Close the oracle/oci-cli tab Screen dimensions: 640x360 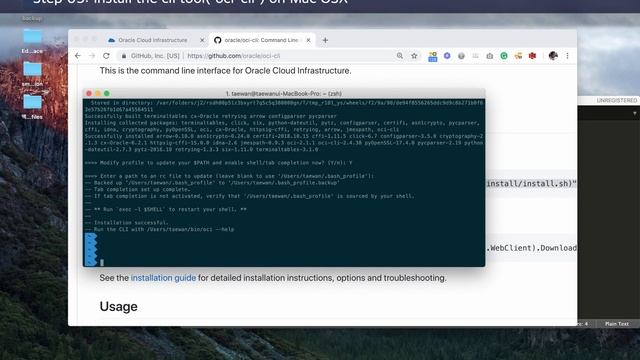[x=308, y=40]
